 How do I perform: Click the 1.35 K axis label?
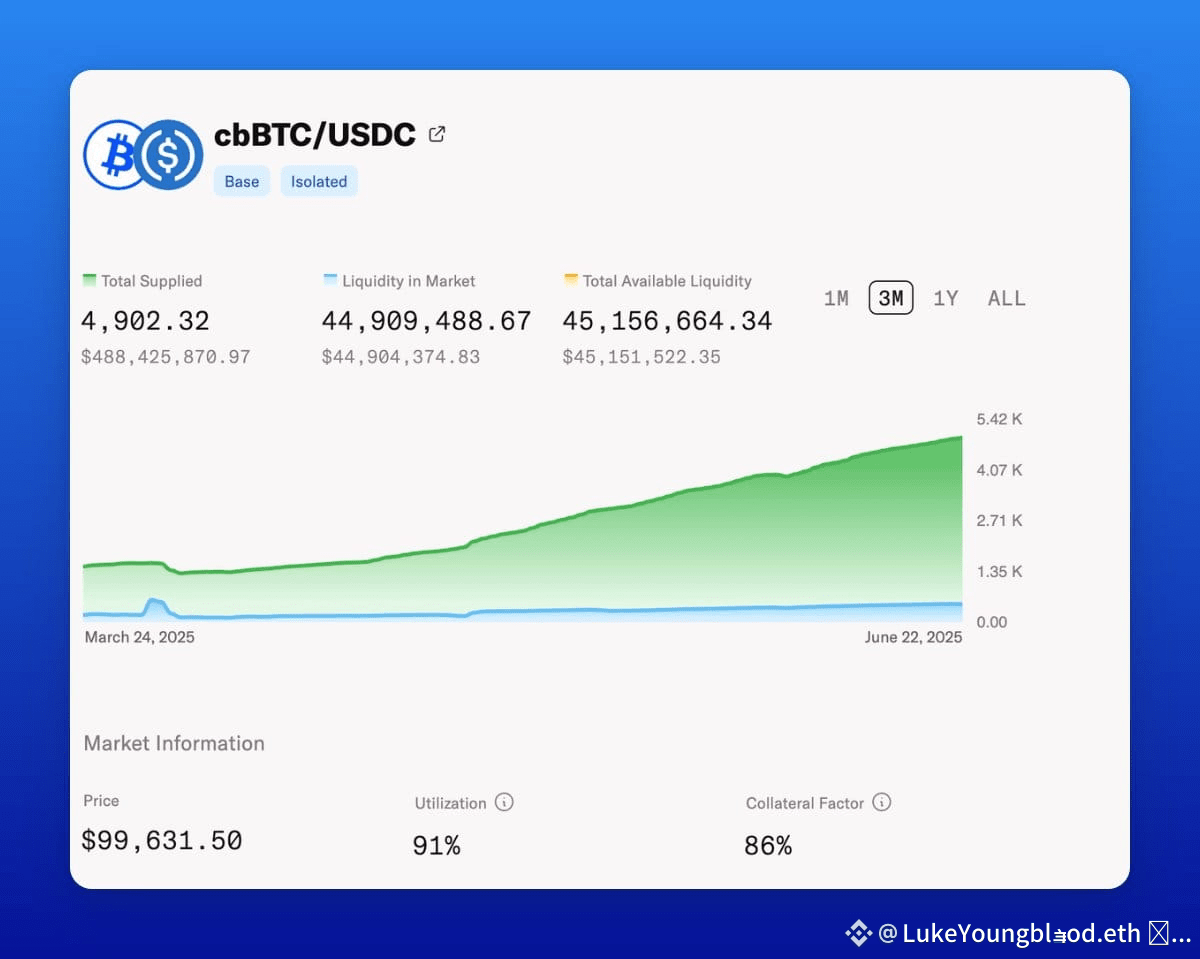point(999,572)
